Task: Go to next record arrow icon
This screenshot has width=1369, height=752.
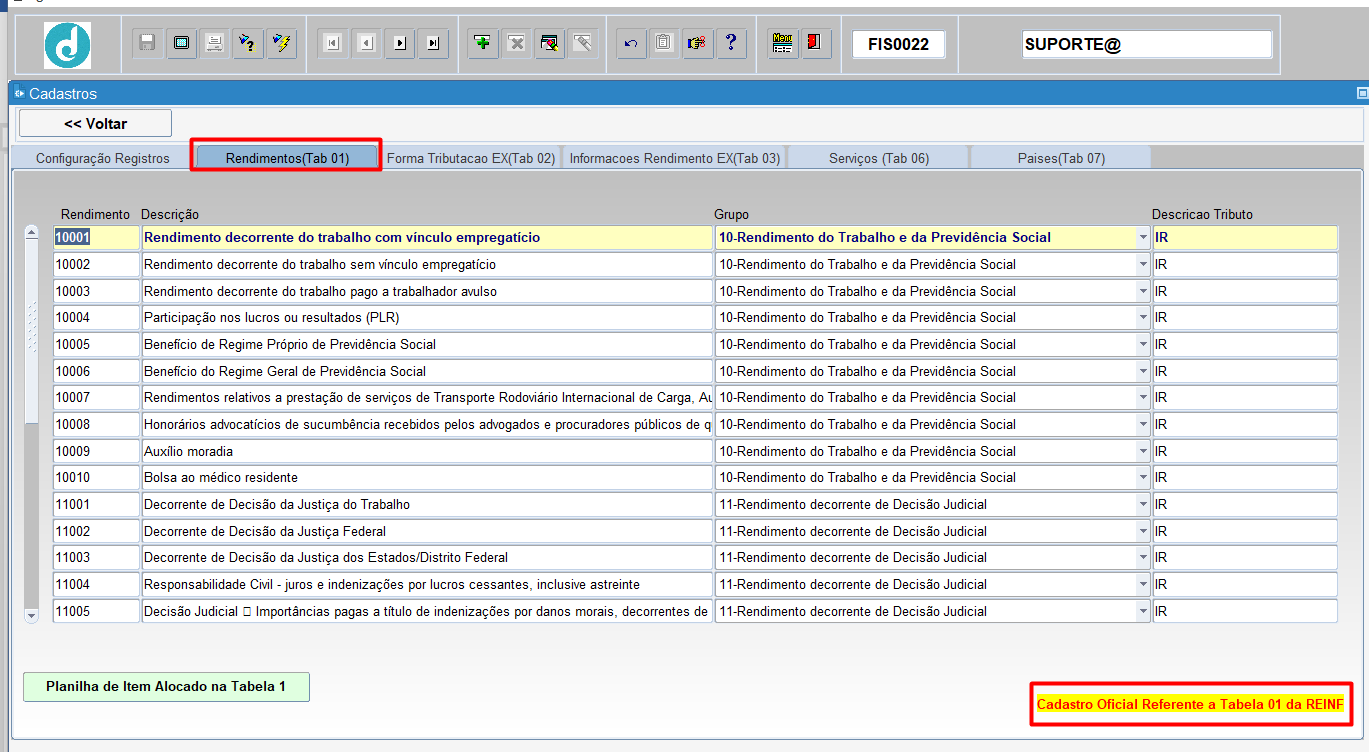Action: click(x=400, y=43)
